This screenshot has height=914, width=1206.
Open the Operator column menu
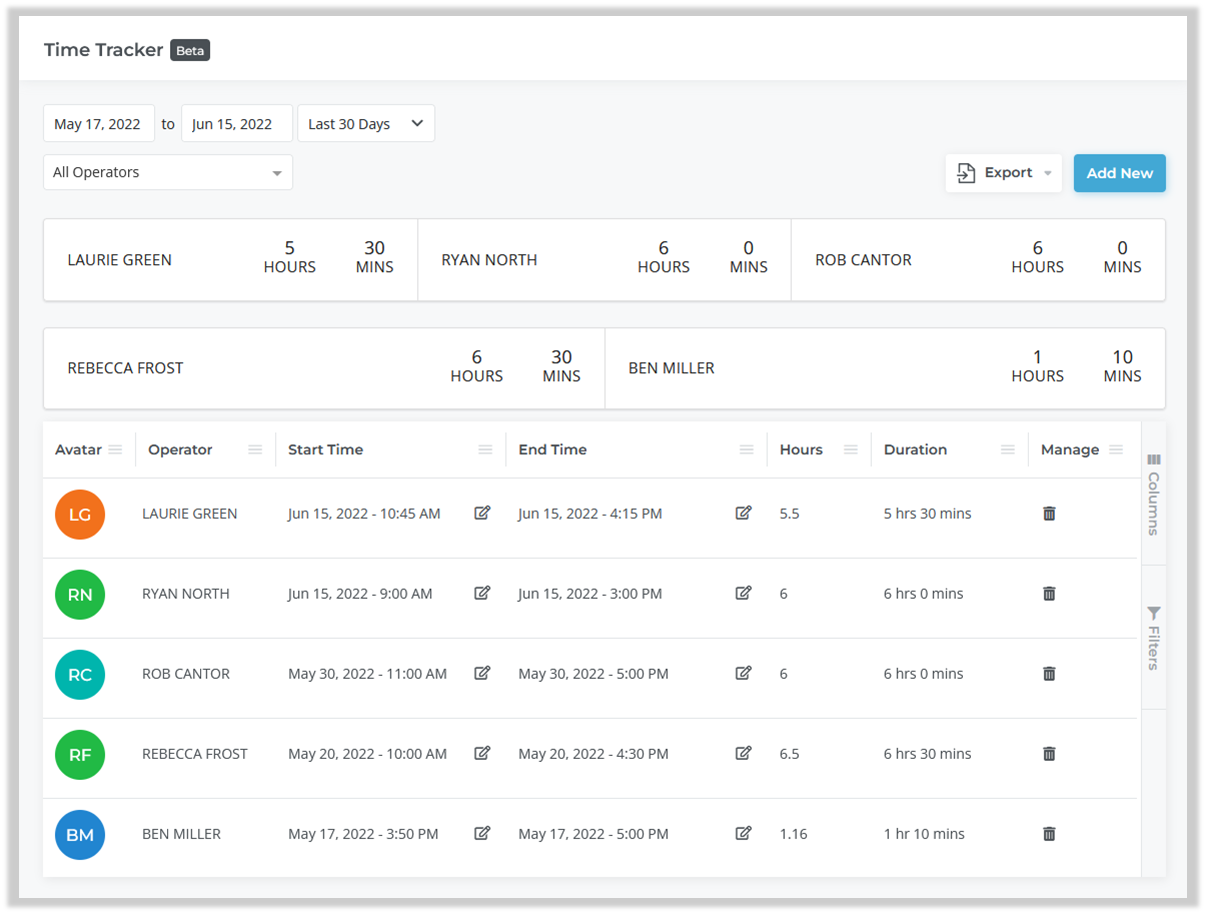click(255, 450)
